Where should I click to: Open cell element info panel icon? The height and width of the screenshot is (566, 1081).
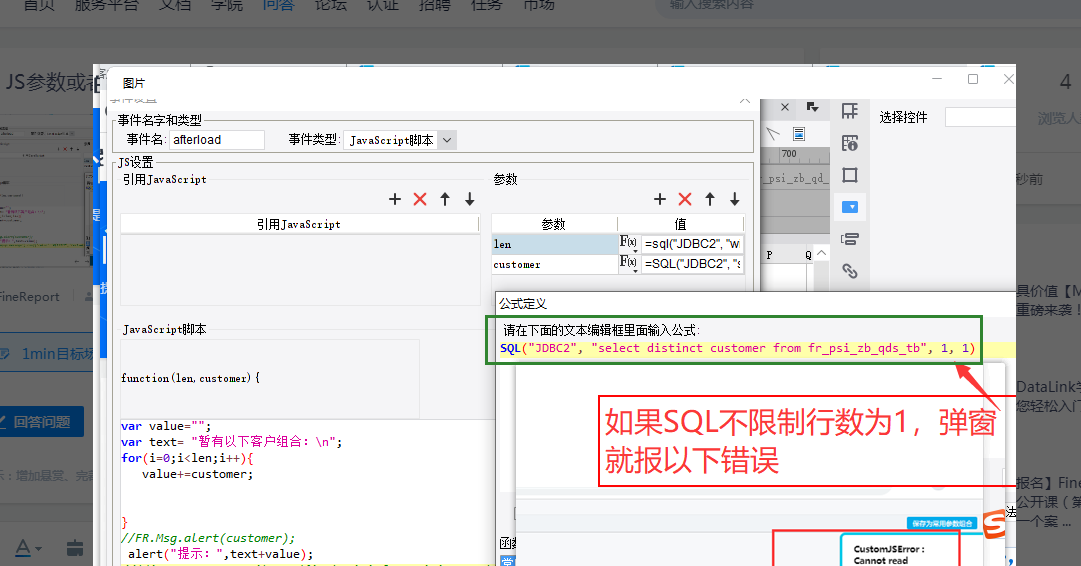(850, 143)
